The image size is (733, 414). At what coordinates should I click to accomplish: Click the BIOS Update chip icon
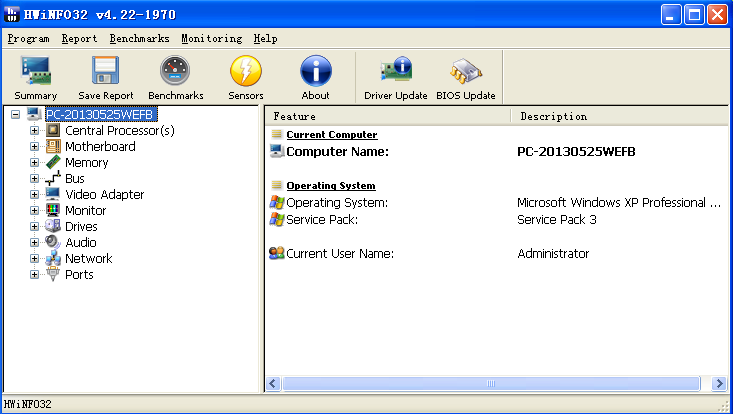tap(466, 78)
